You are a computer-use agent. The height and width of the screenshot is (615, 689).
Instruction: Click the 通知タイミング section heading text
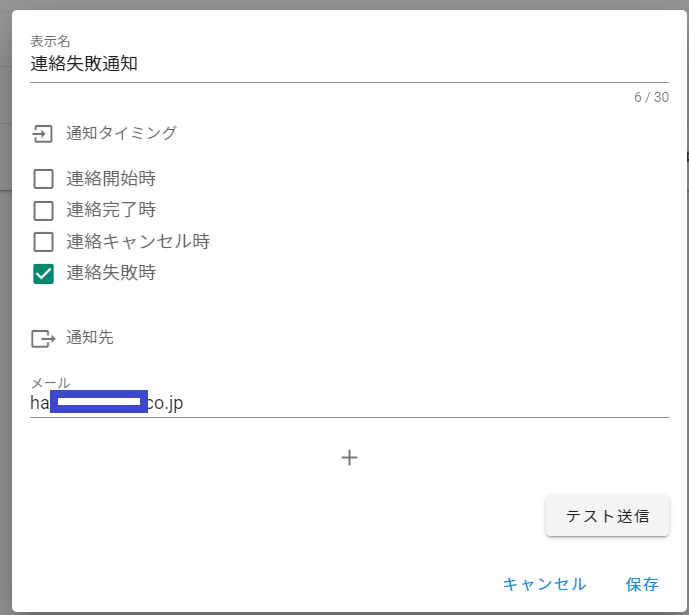tap(121, 133)
